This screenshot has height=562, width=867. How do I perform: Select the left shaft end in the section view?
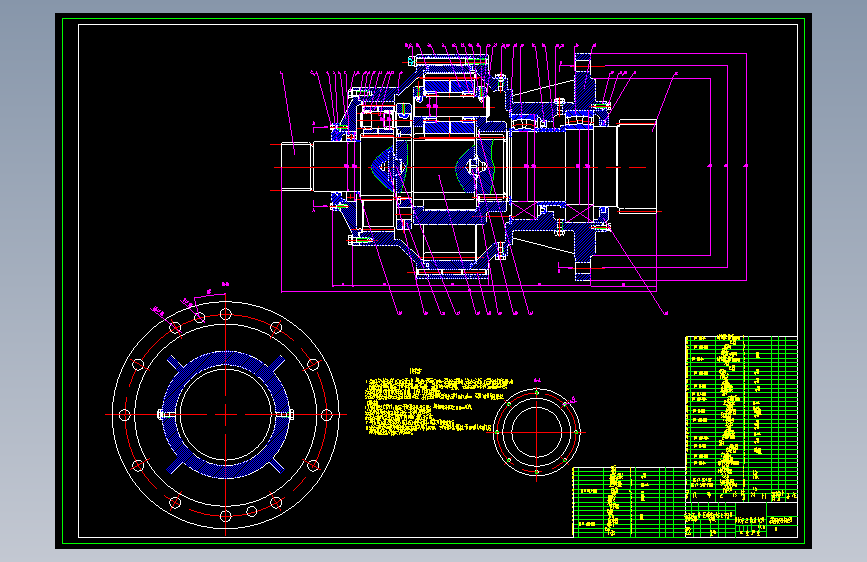[x=296, y=167]
